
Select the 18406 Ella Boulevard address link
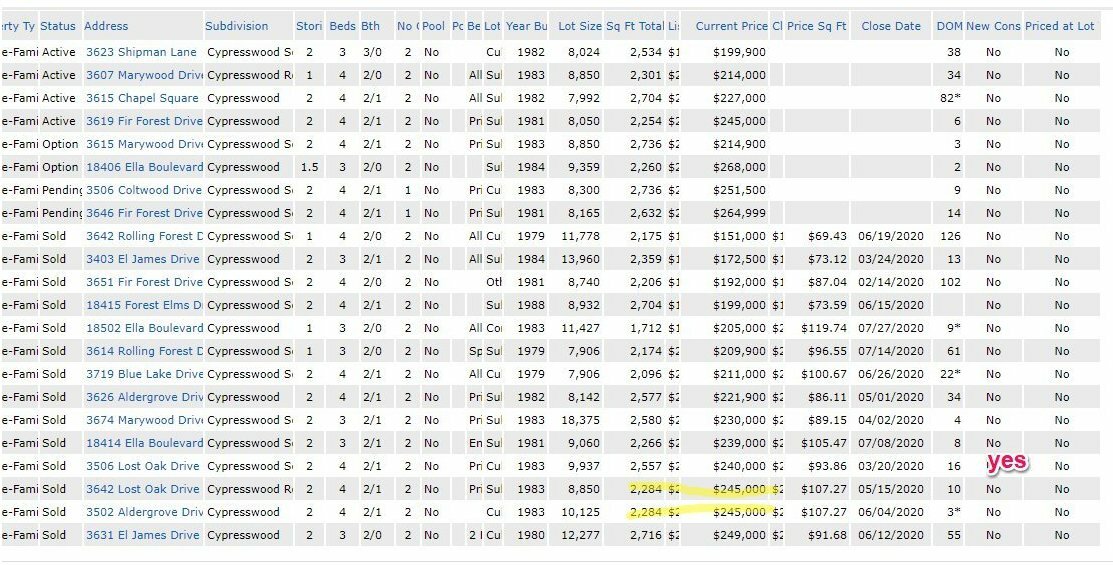pos(143,167)
